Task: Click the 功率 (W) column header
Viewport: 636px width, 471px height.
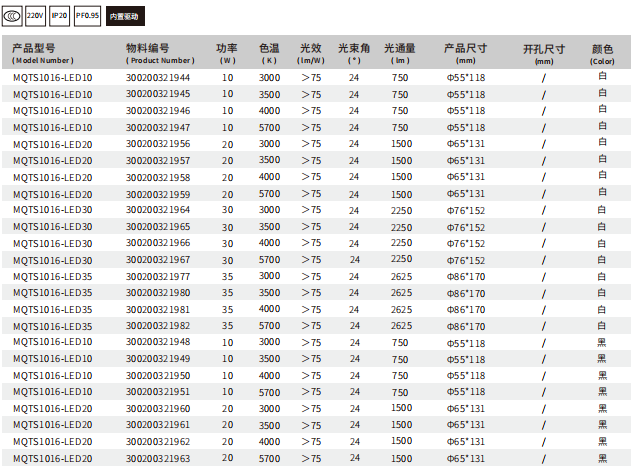Action: pyautogui.click(x=227, y=53)
